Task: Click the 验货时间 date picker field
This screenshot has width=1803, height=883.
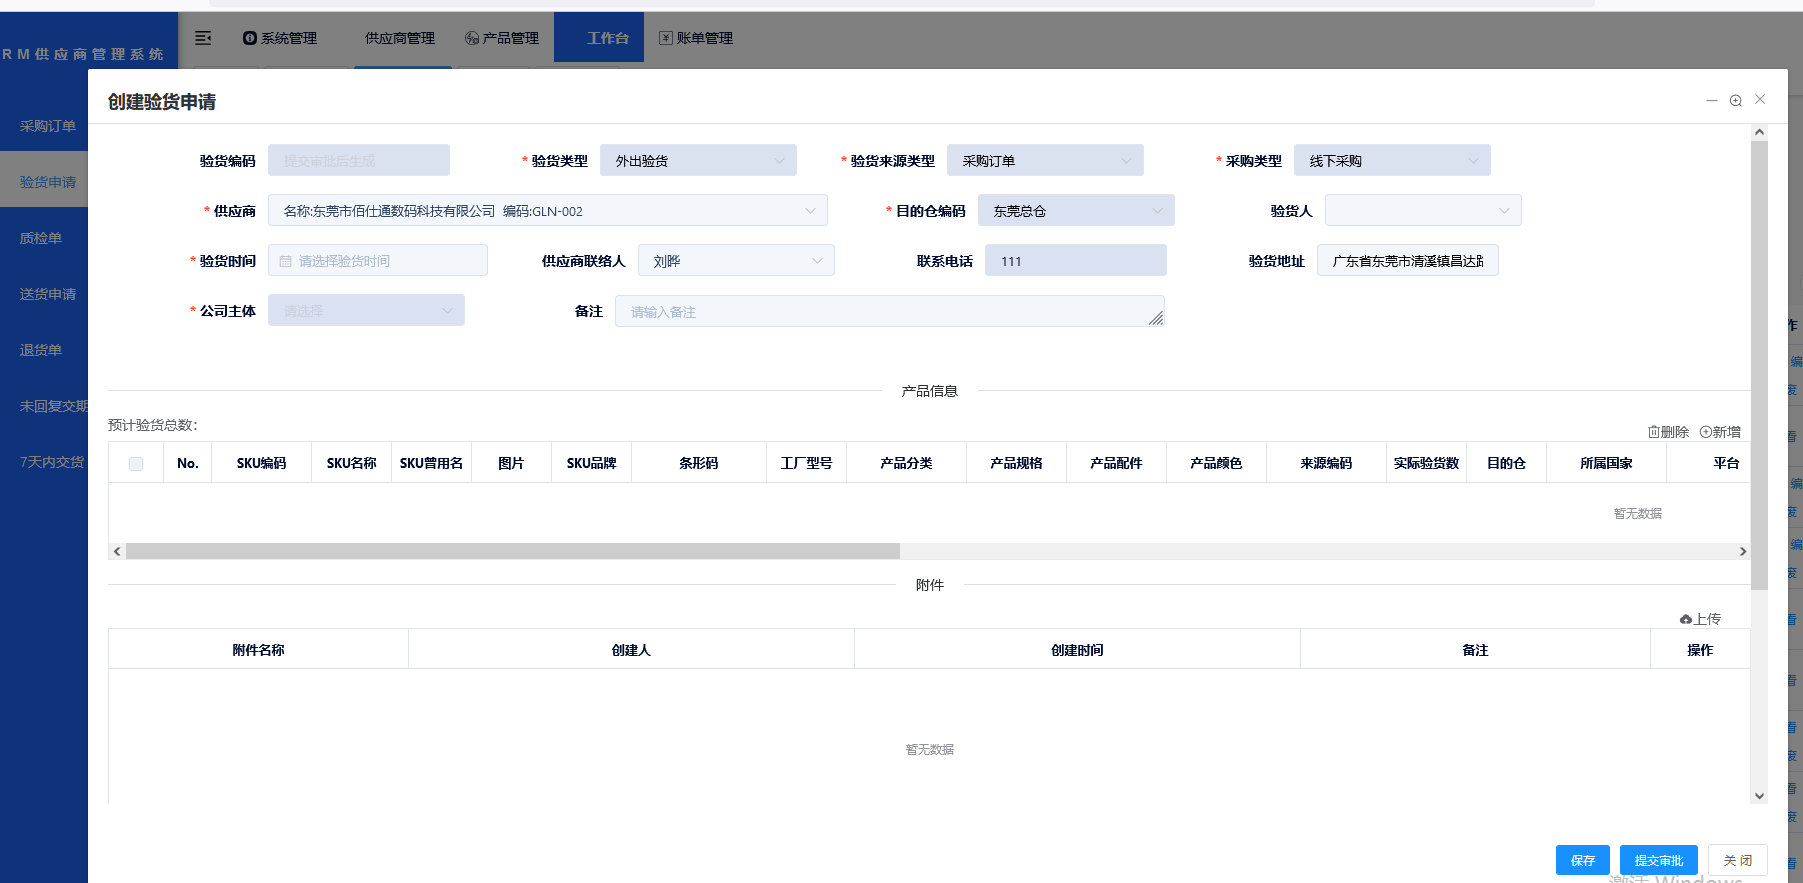Action: click(378, 260)
